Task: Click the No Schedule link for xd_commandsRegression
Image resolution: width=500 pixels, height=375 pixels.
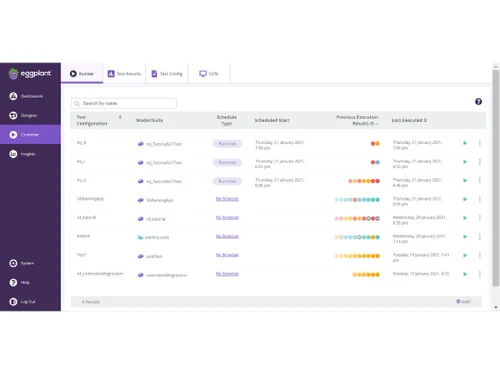Action: (x=227, y=274)
